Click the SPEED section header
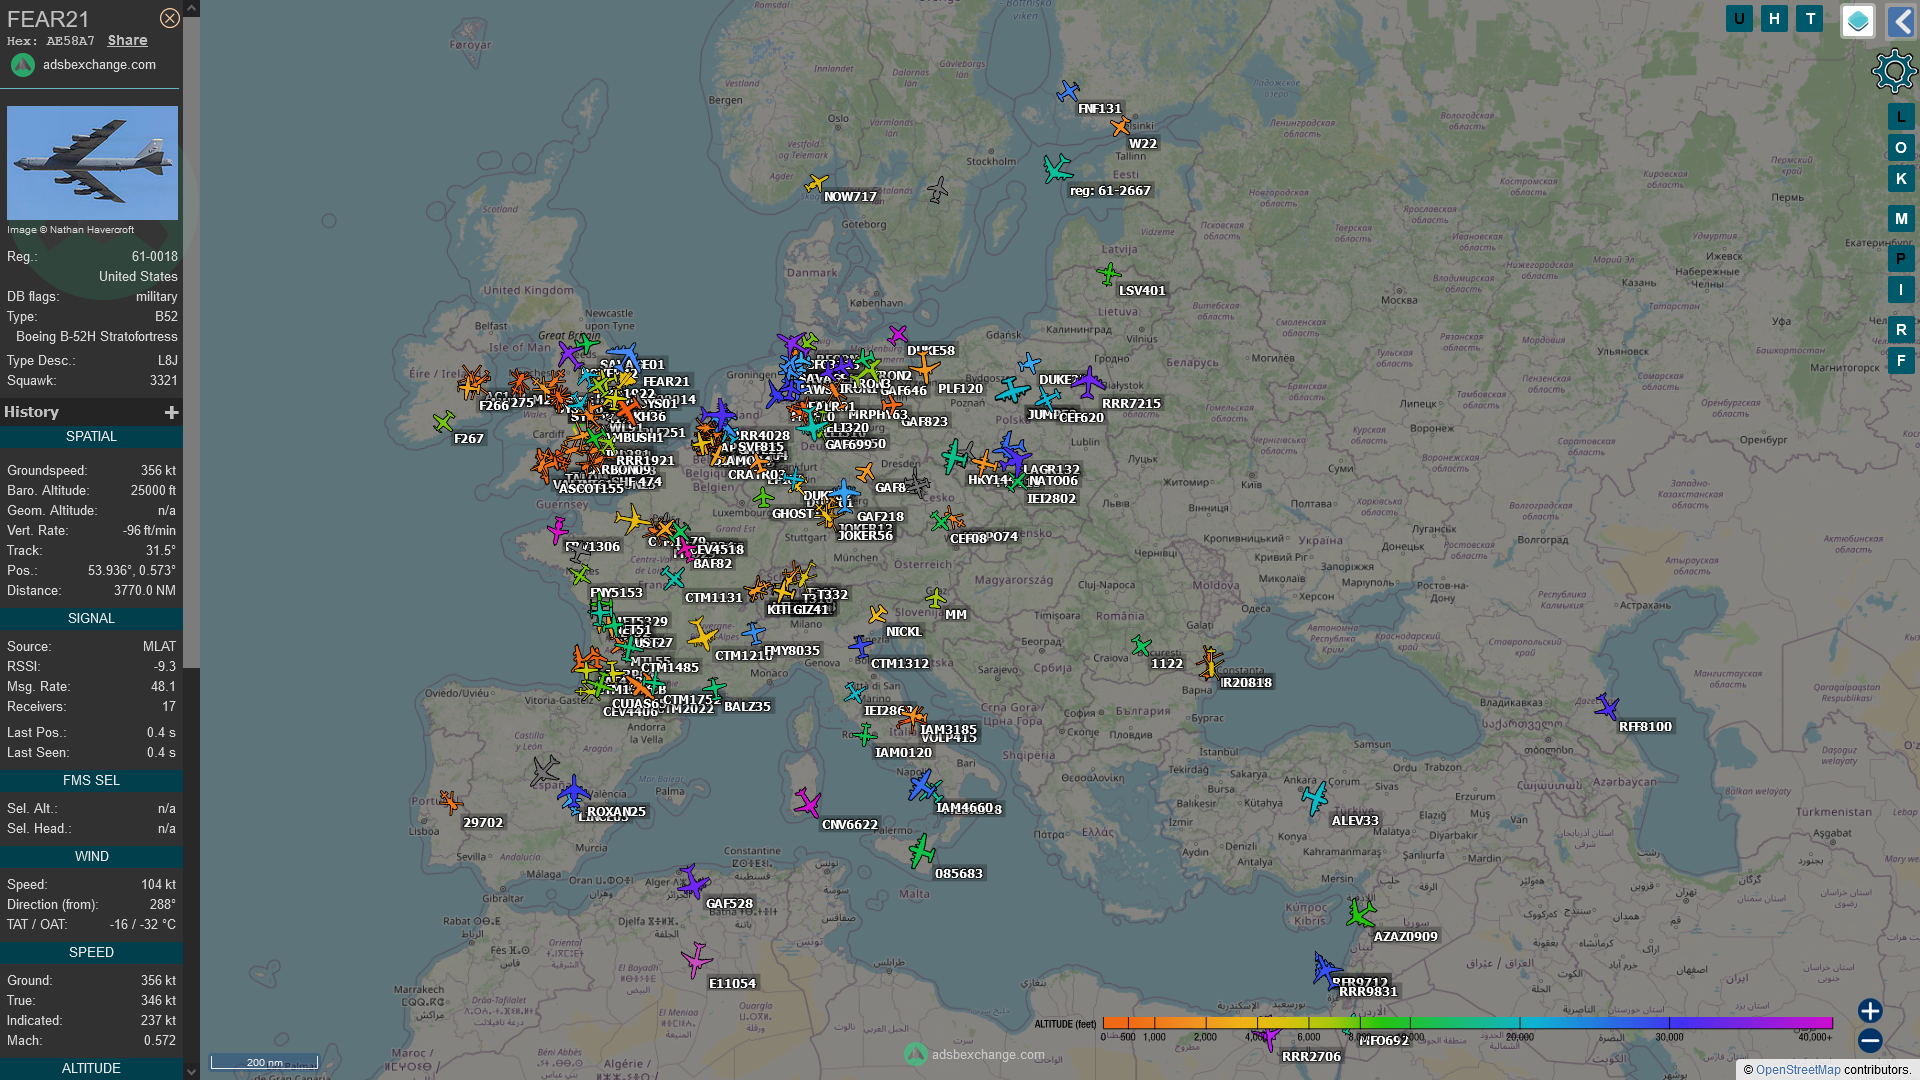This screenshot has width=1920, height=1080. click(x=91, y=952)
